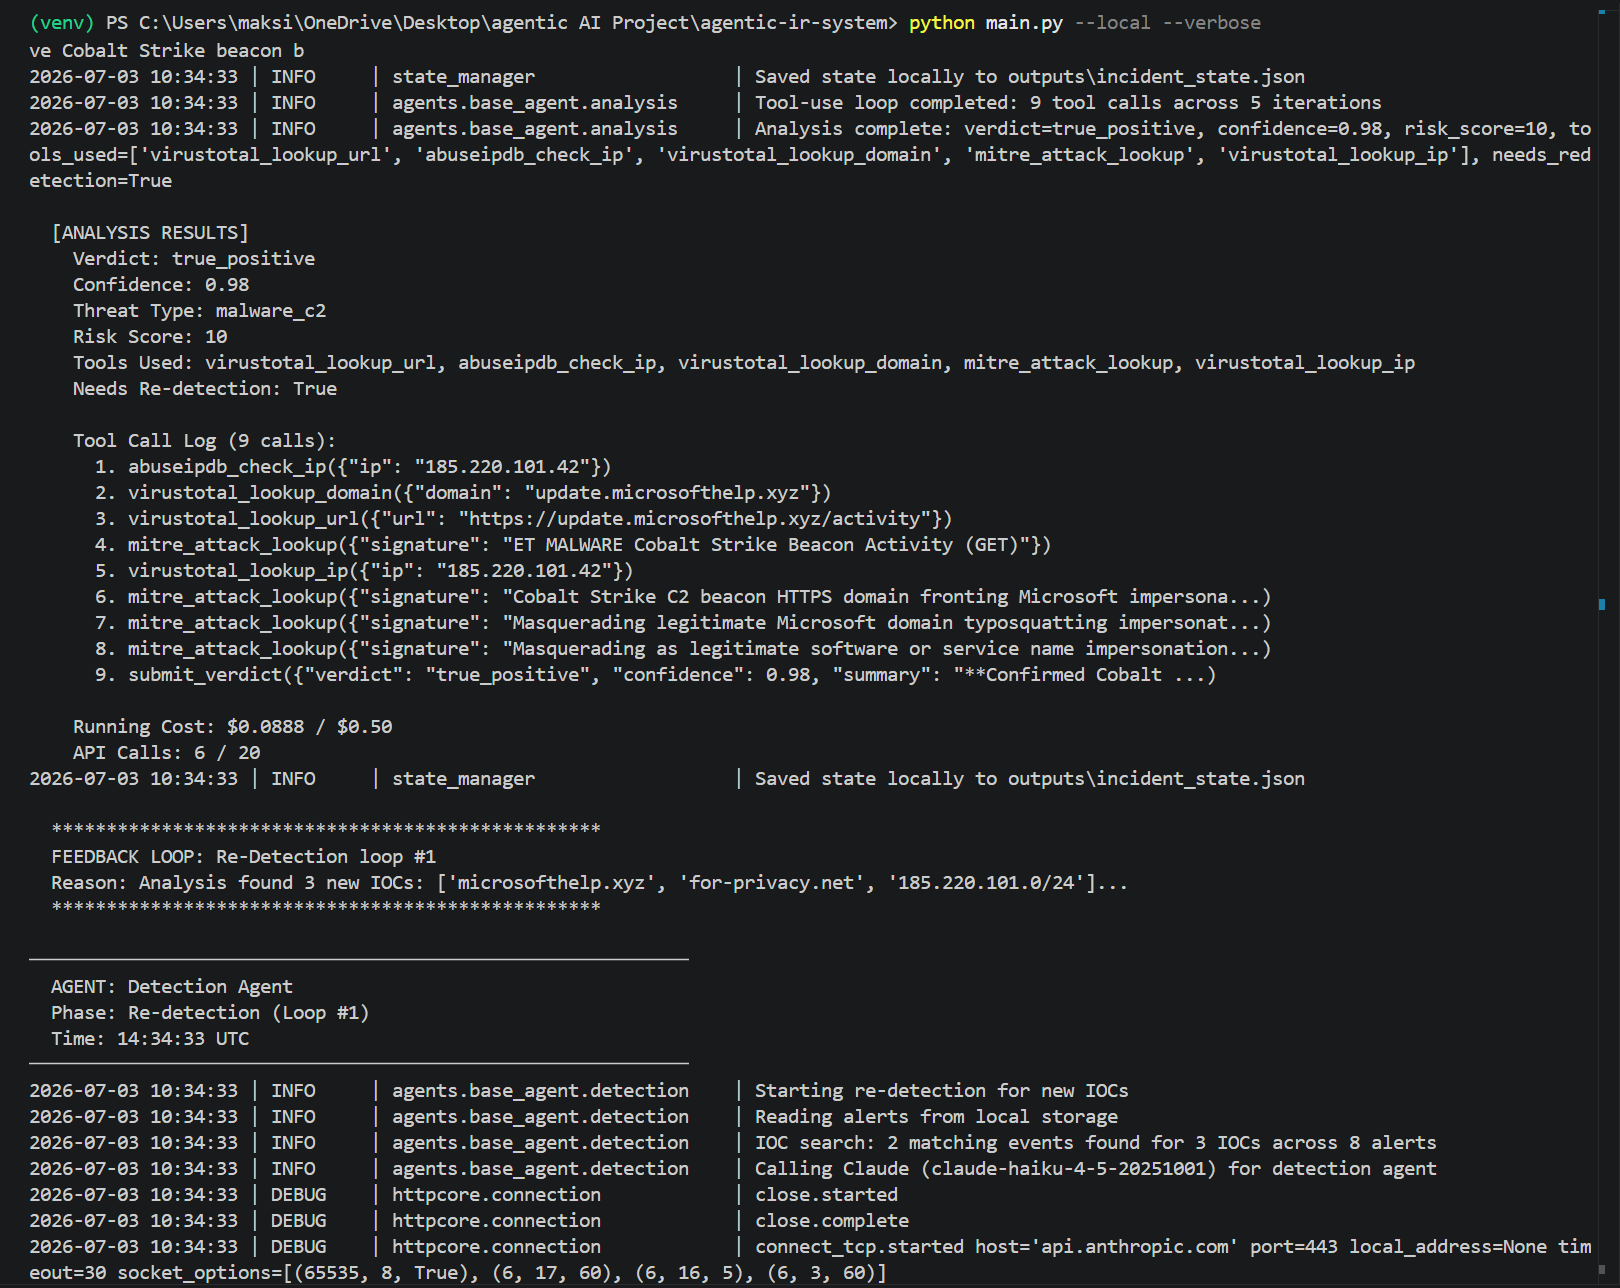The width and height of the screenshot is (1620, 1288).
Task: Click 'Starting re-detection for new IOCs' log message
Action: pyautogui.click(x=942, y=1091)
